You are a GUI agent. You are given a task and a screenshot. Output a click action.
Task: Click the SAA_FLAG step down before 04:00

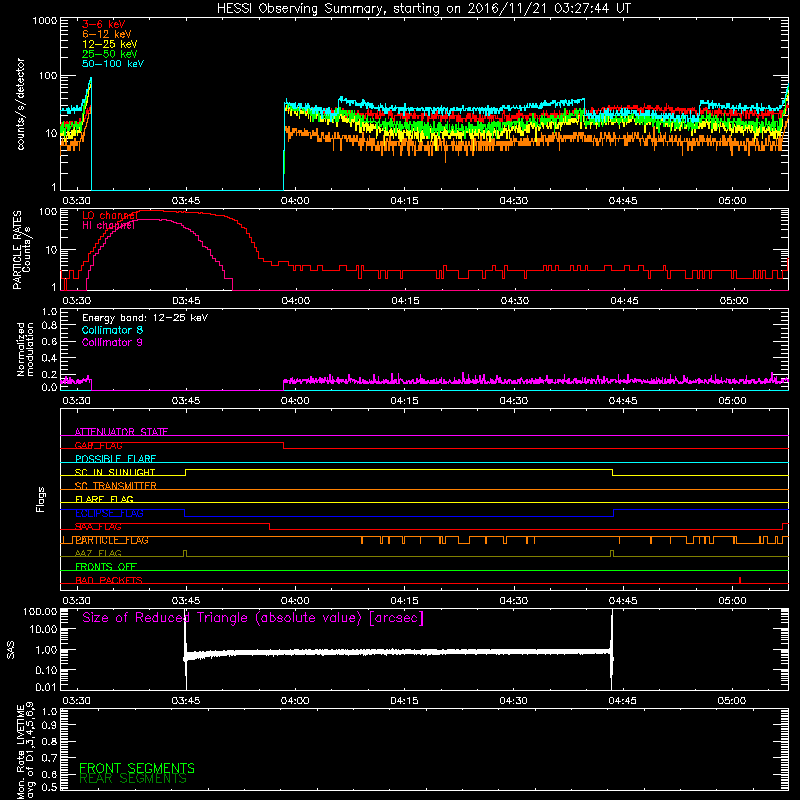click(269, 527)
